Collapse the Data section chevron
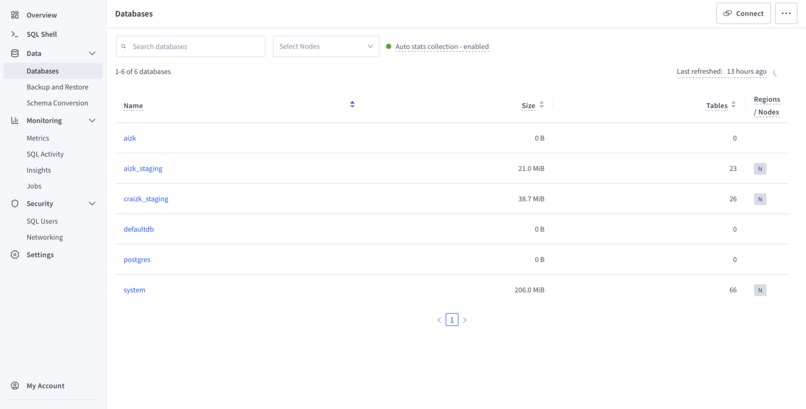806x409 pixels. pos(92,53)
